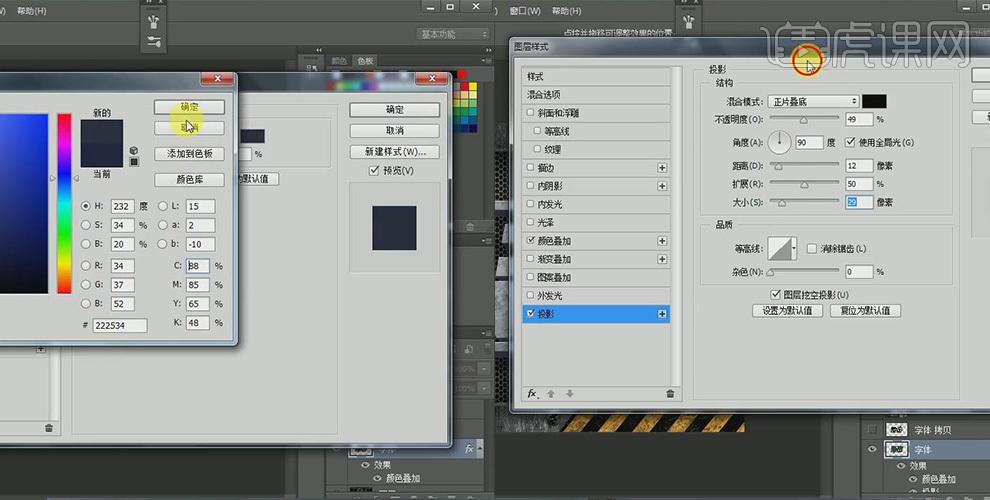Select 混合选项 in Layer Style list
Screen dimensions: 990x500
pyautogui.click(x=596, y=95)
